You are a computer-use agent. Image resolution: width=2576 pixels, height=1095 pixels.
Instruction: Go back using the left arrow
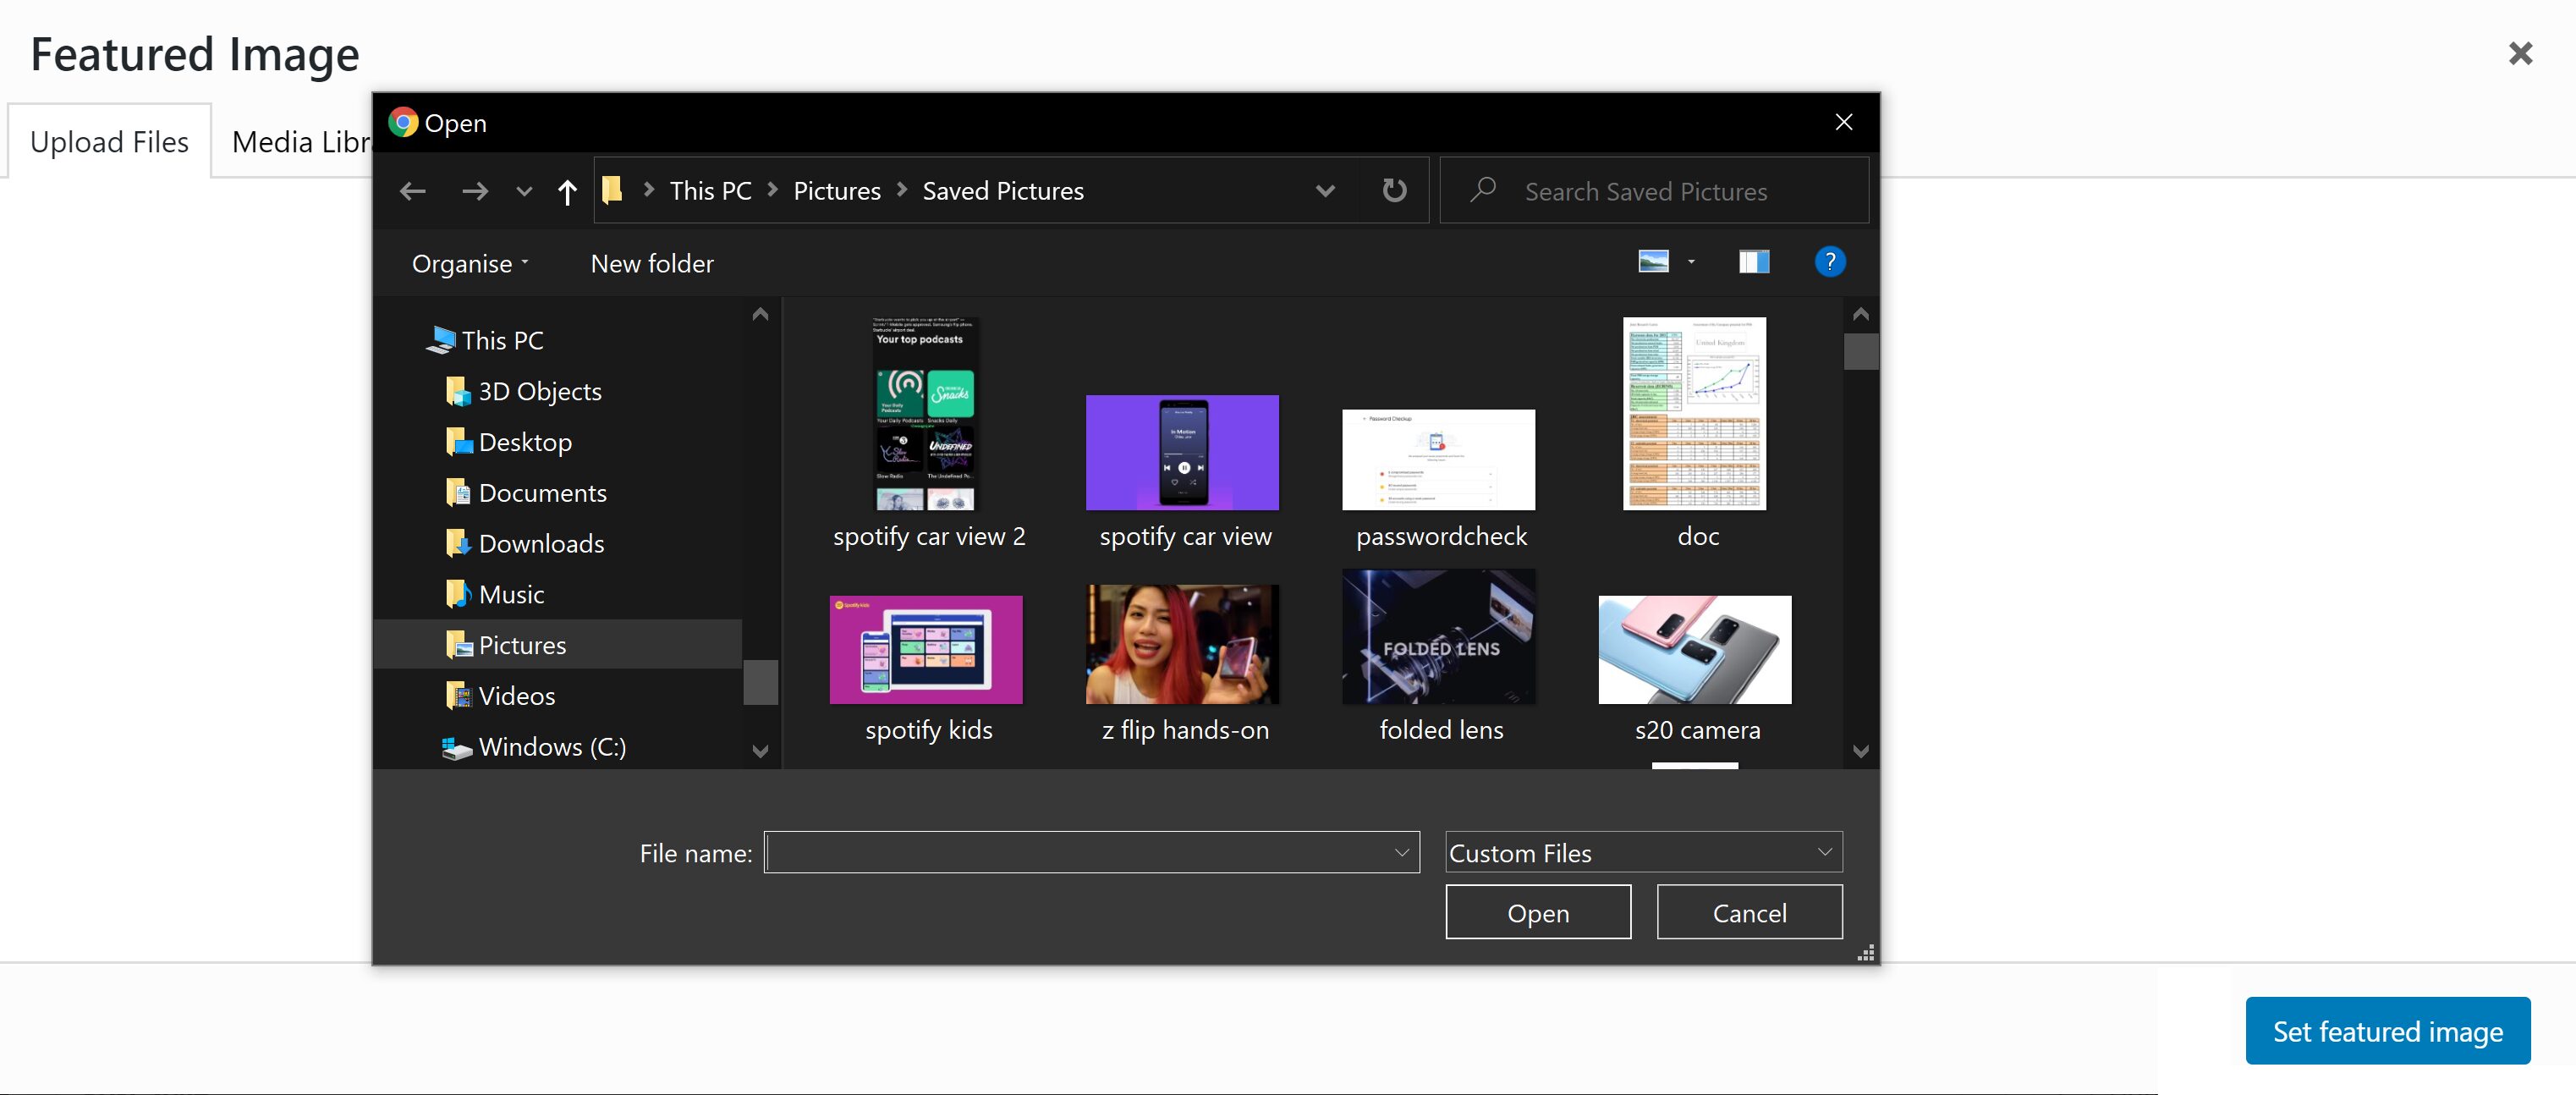[x=412, y=191]
